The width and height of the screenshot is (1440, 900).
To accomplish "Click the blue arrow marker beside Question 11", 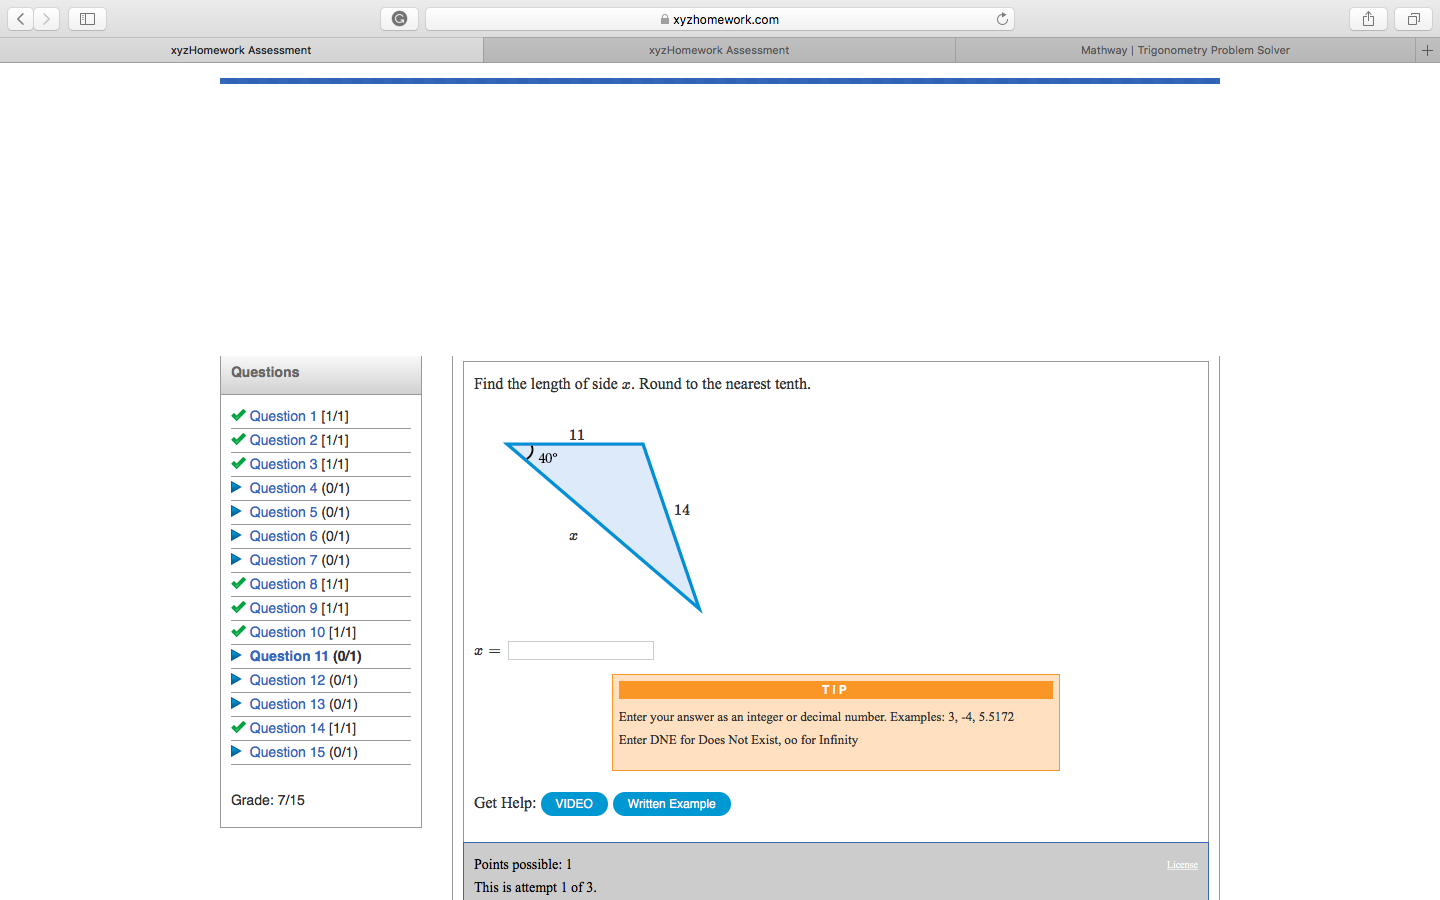I will click(x=236, y=655).
